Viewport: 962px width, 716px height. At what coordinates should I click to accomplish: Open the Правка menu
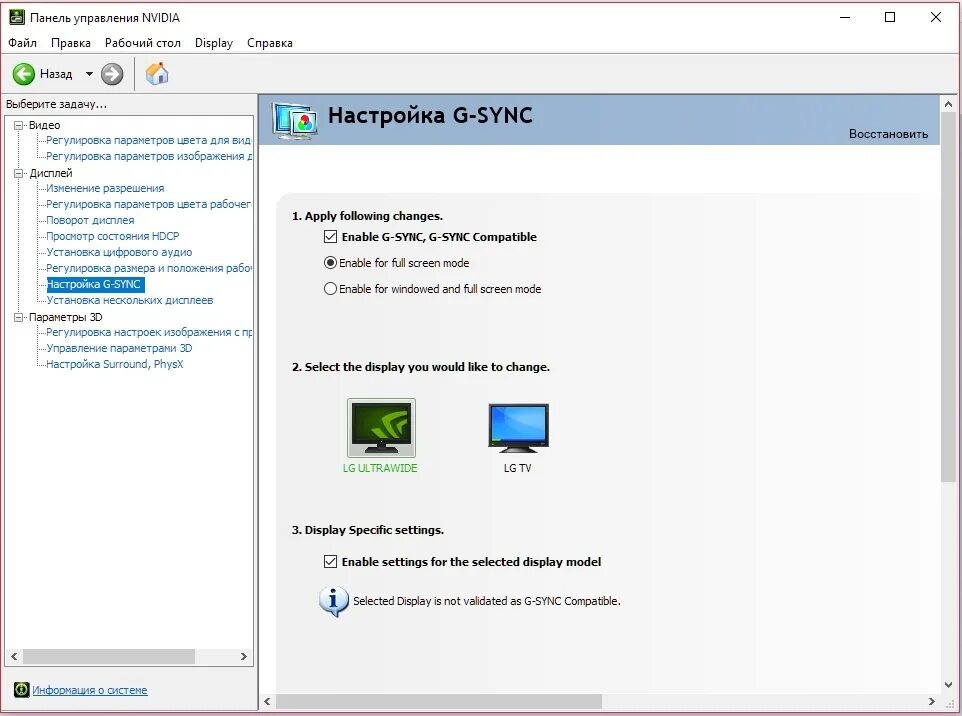tap(71, 43)
